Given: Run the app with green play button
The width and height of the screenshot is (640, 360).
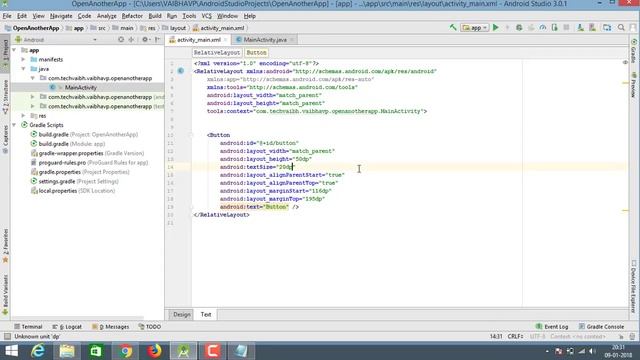Looking at the screenshot, I should coord(496,28).
